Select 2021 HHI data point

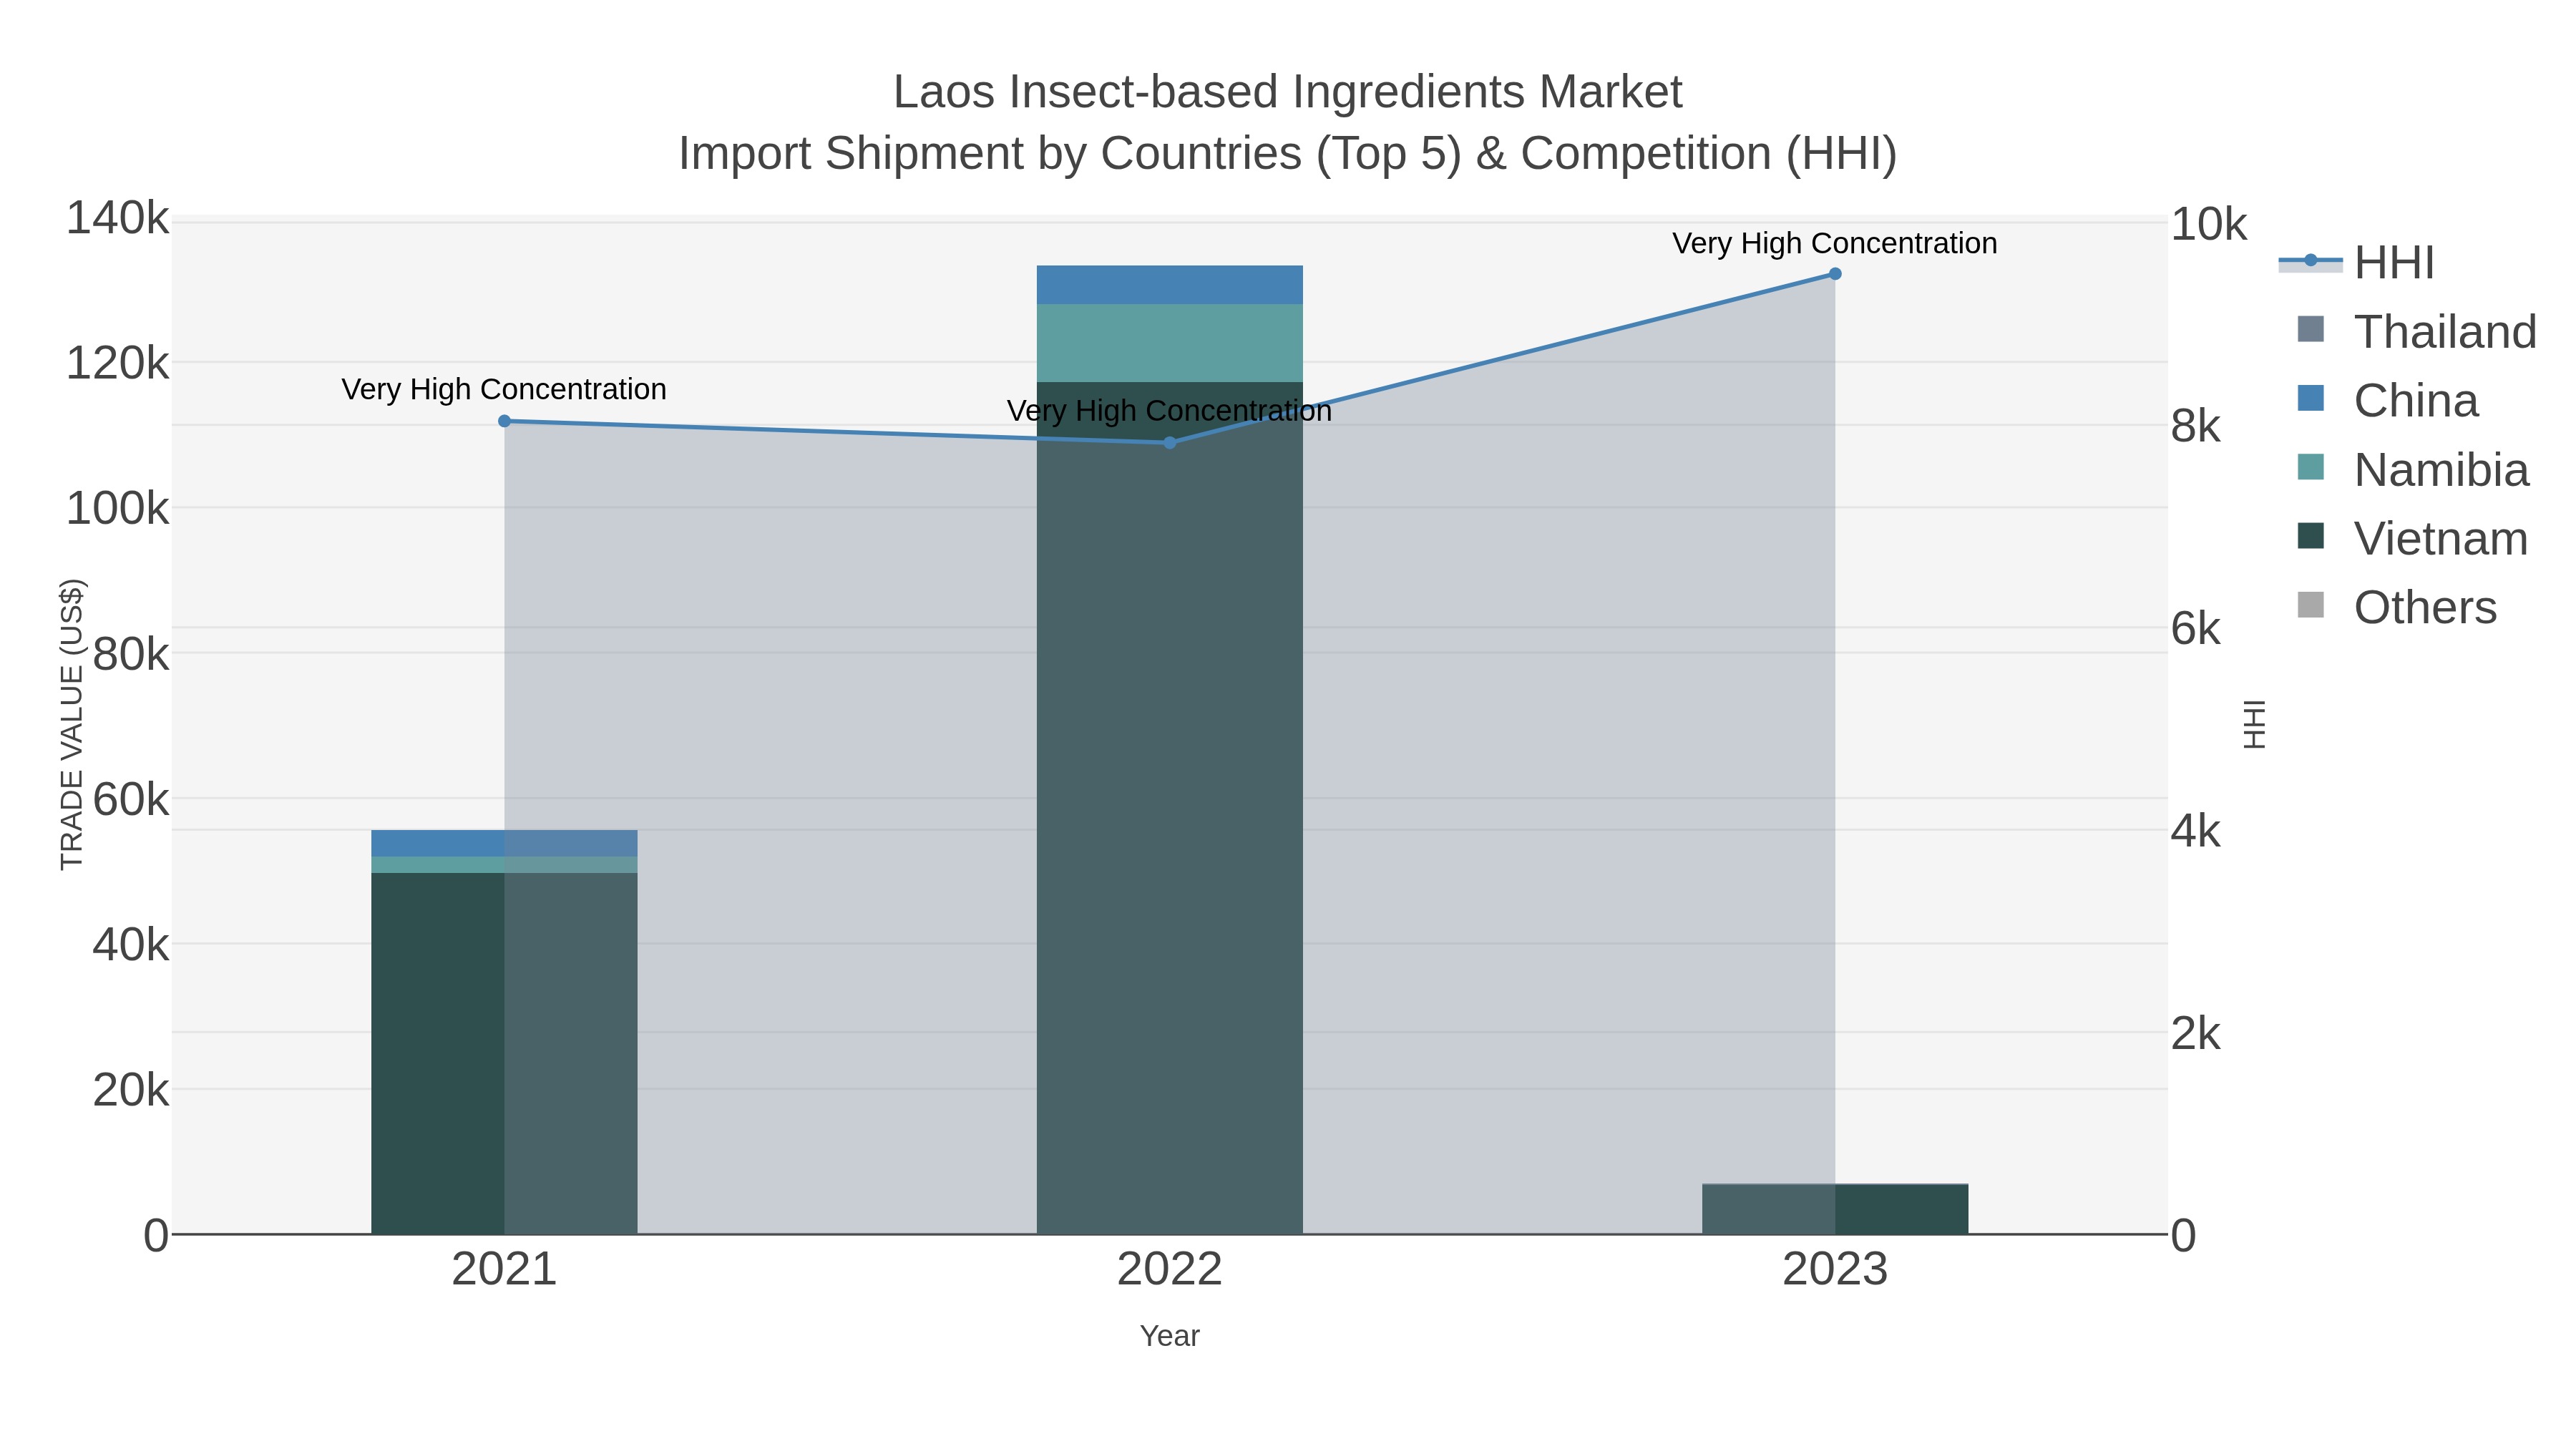(x=504, y=421)
